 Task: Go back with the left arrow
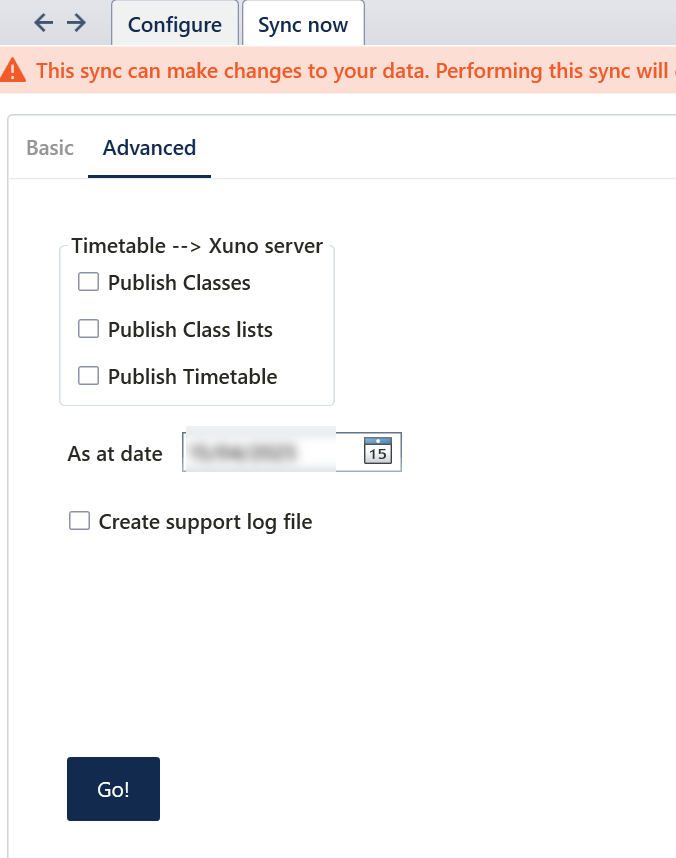point(43,23)
